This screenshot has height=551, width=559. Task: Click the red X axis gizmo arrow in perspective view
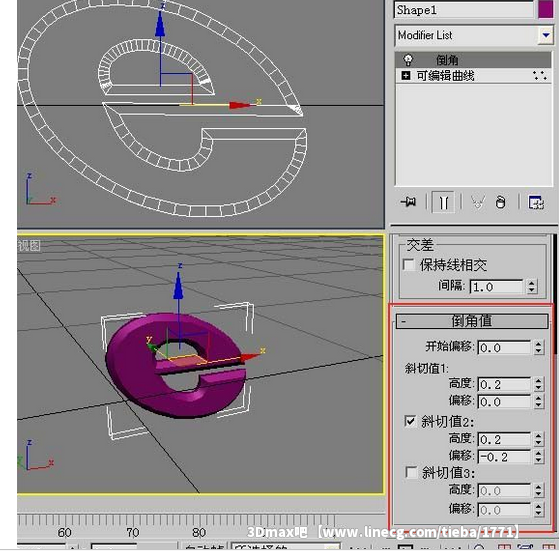pyautogui.click(x=251, y=357)
